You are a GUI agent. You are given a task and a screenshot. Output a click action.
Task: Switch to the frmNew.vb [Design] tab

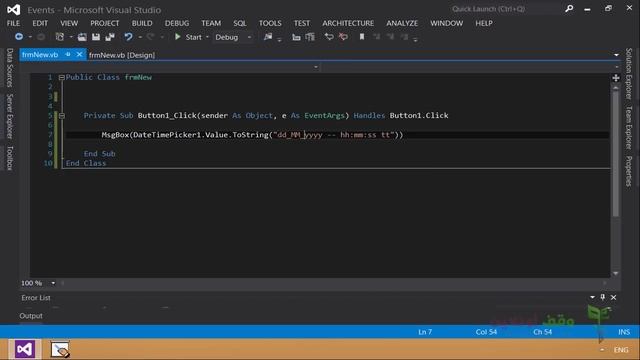[x=122, y=55]
